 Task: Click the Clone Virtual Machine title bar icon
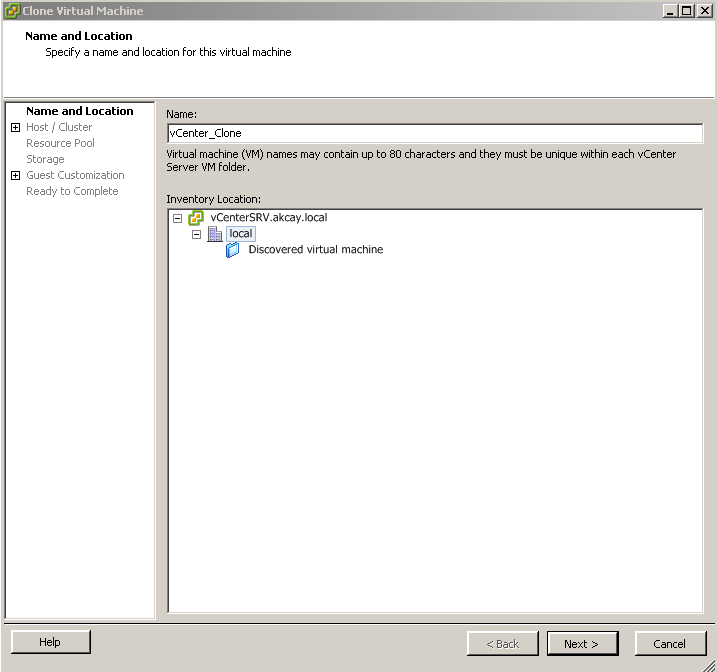[x=12, y=11]
